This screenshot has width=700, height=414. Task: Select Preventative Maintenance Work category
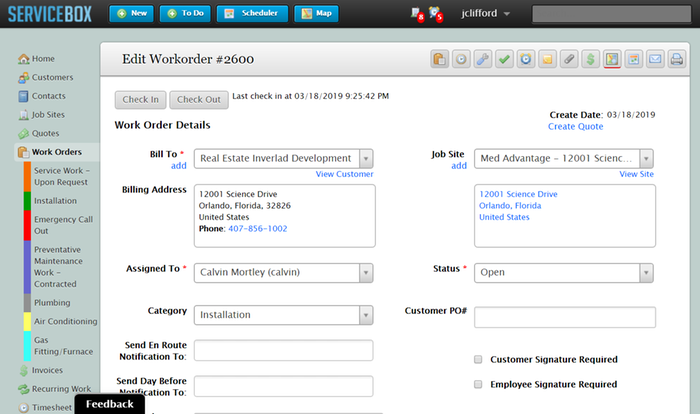click(x=58, y=267)
